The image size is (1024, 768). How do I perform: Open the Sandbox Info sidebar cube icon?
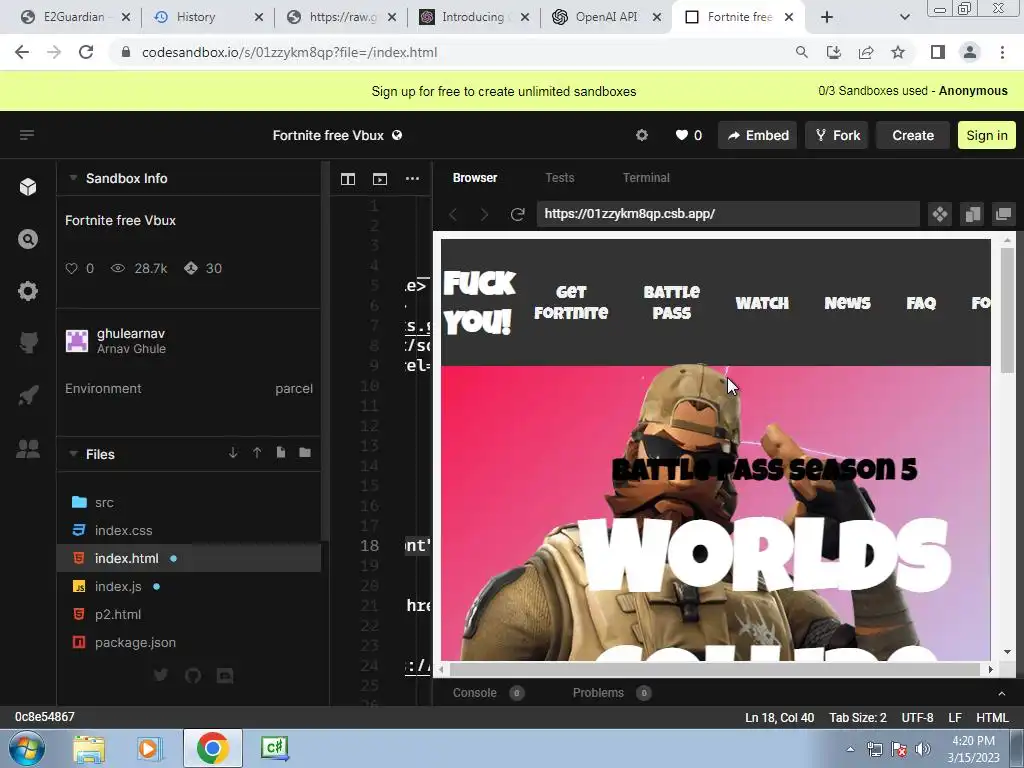27,187
